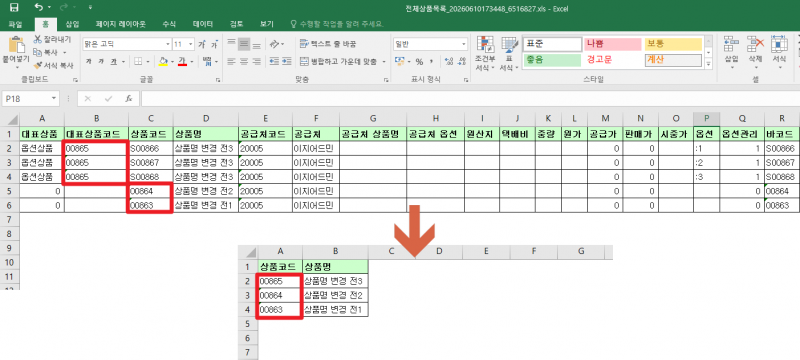
Task: Select column P header in upper sheet
Action: [706, 118]
